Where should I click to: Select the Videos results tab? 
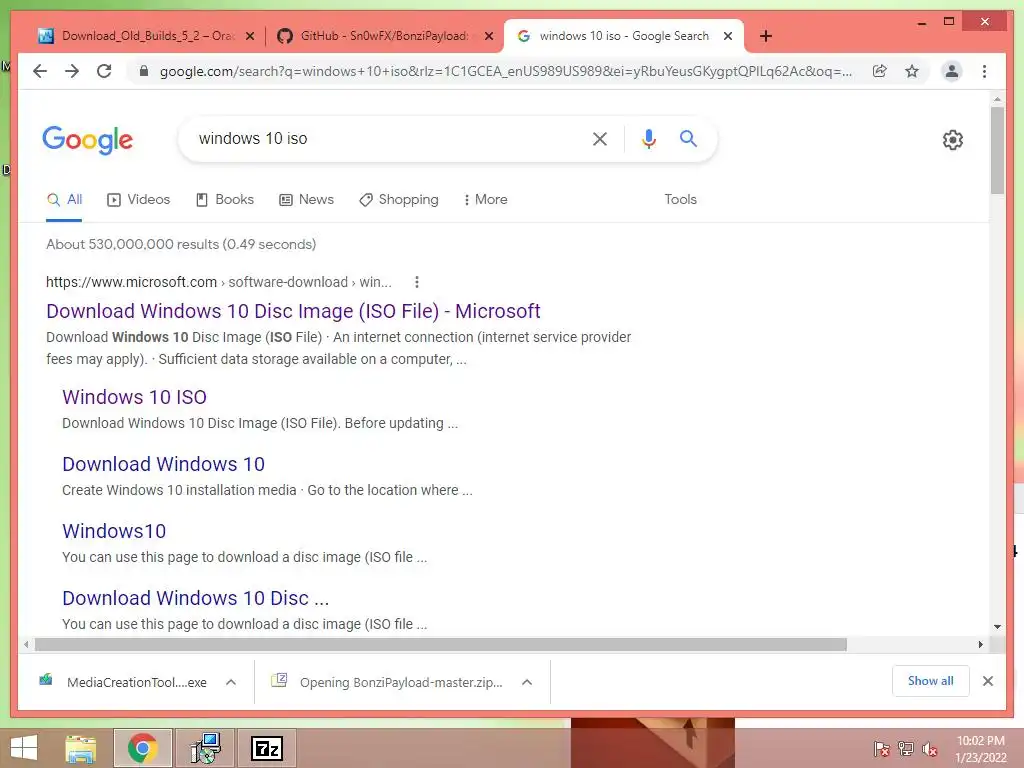(138, 199)
